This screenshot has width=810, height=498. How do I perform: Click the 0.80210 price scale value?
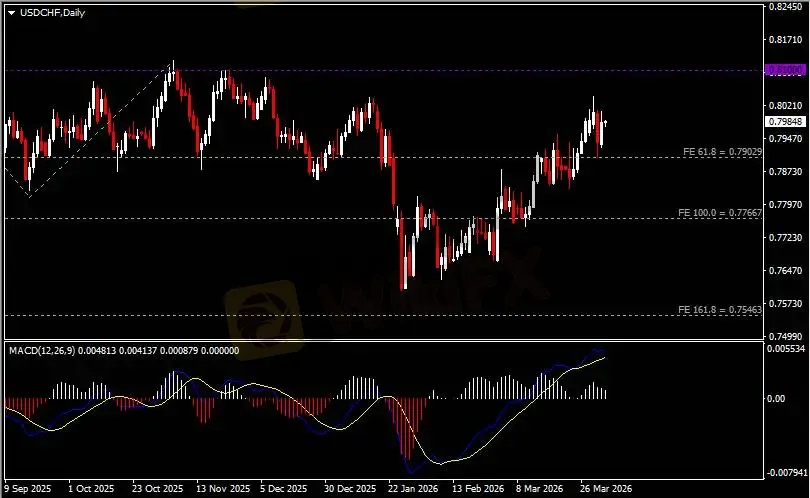point(783,105)
